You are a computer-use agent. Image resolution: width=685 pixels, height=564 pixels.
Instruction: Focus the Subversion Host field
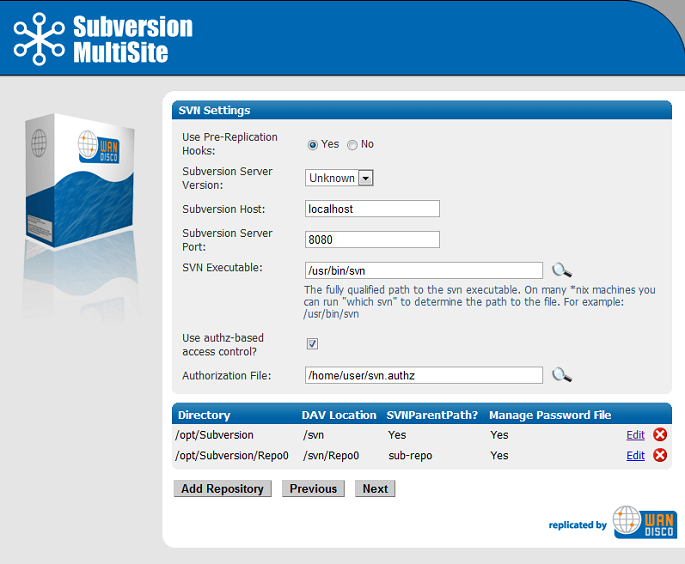click(372, 209)
